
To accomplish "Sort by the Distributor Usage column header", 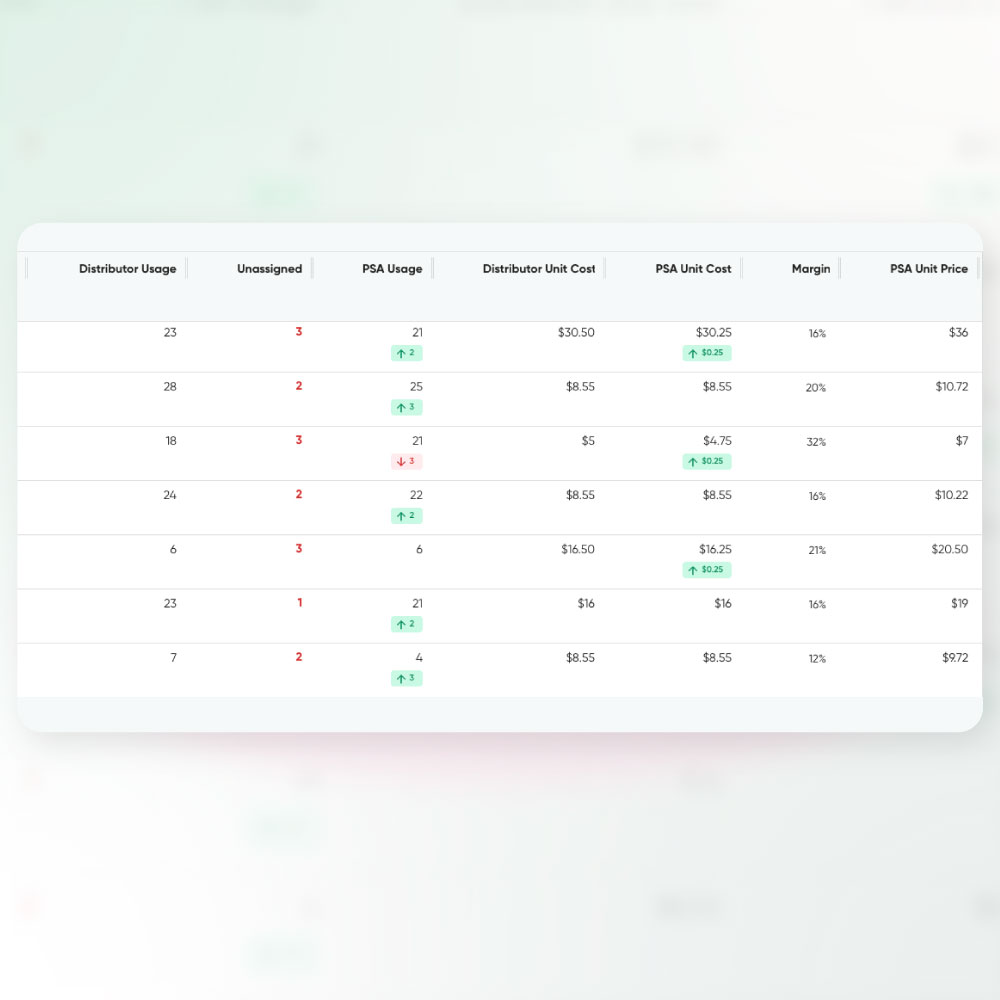I will coord(127,269).
